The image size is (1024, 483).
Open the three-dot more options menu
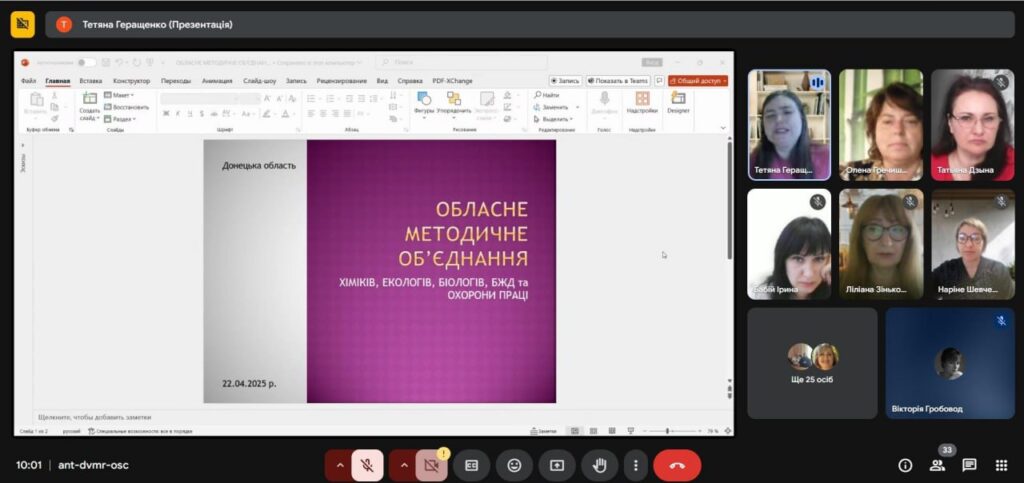pos(636,465)
